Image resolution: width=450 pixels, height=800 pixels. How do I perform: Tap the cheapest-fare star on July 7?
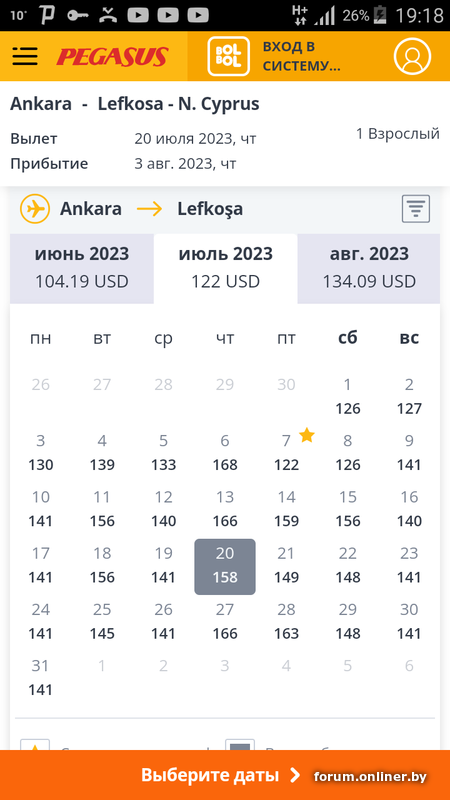307,435
